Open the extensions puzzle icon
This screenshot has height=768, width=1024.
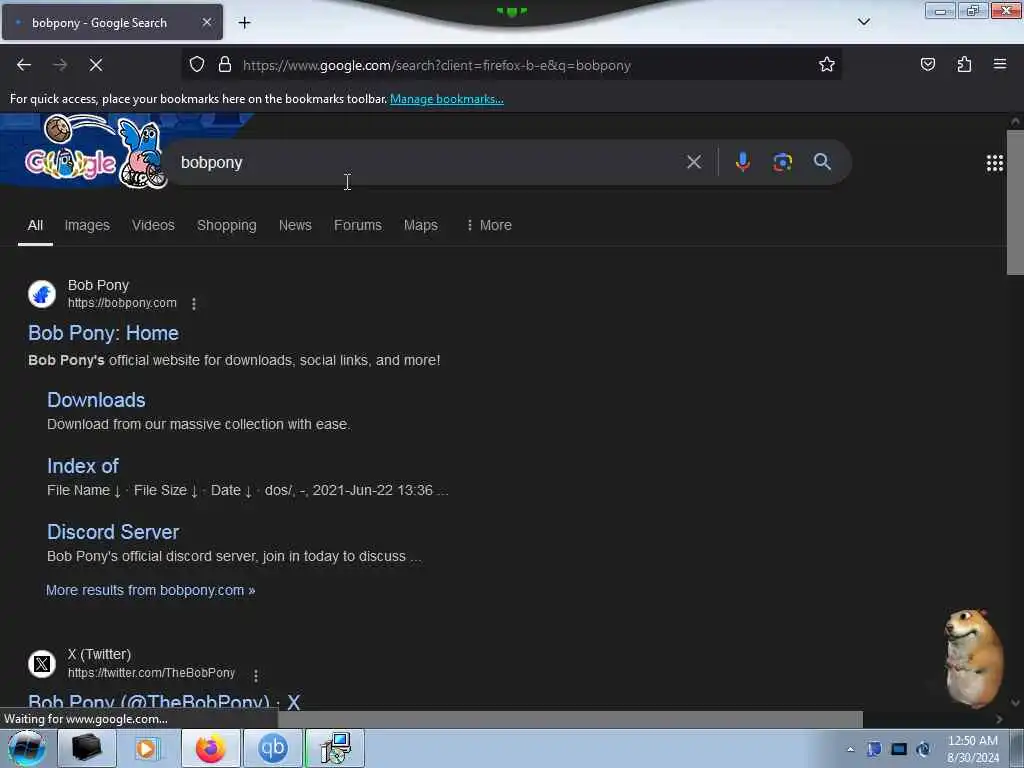point(964,65)
